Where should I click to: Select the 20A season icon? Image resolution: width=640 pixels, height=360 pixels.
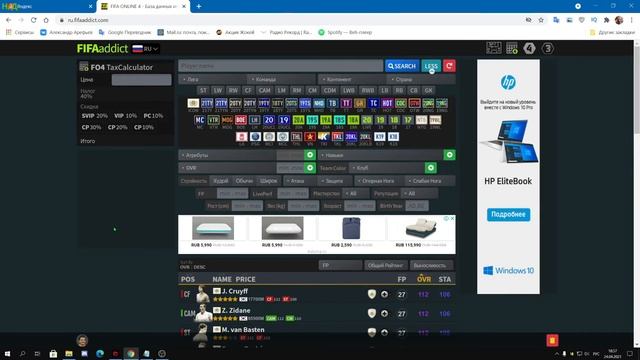(298, 120)
